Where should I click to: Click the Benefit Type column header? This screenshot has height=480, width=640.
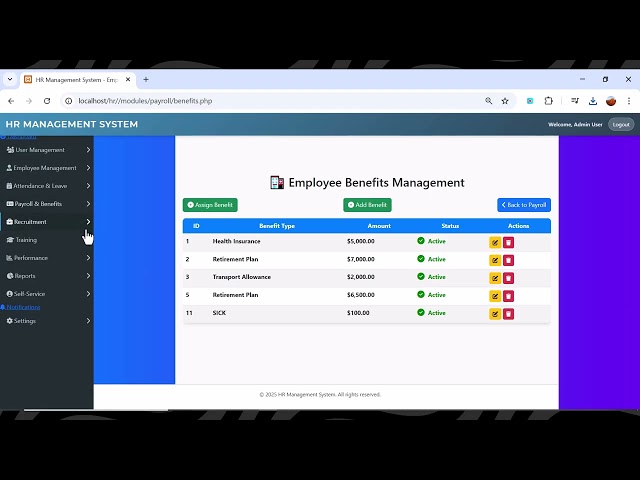[277, 226]
